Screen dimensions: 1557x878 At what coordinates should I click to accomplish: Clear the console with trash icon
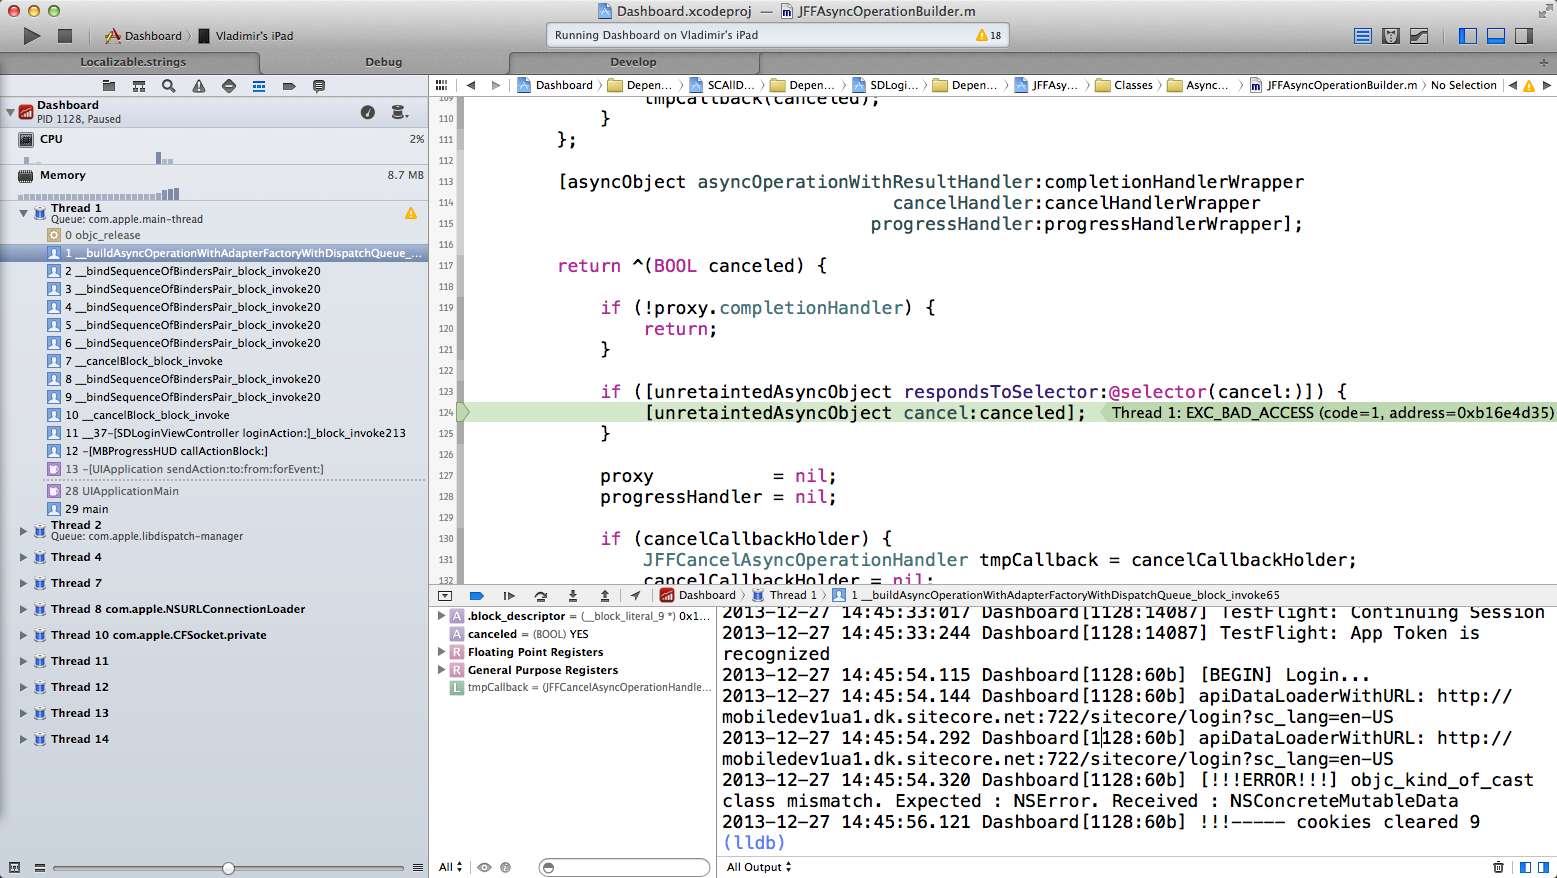pos(1498,867)
